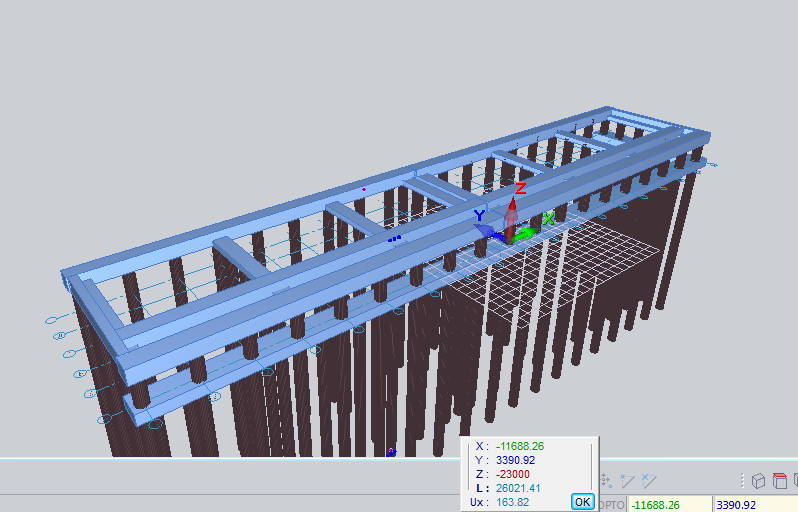798x512 pixels.
Task: Toggle the OPTO mode in the status bar
Action: pos(611,505)
